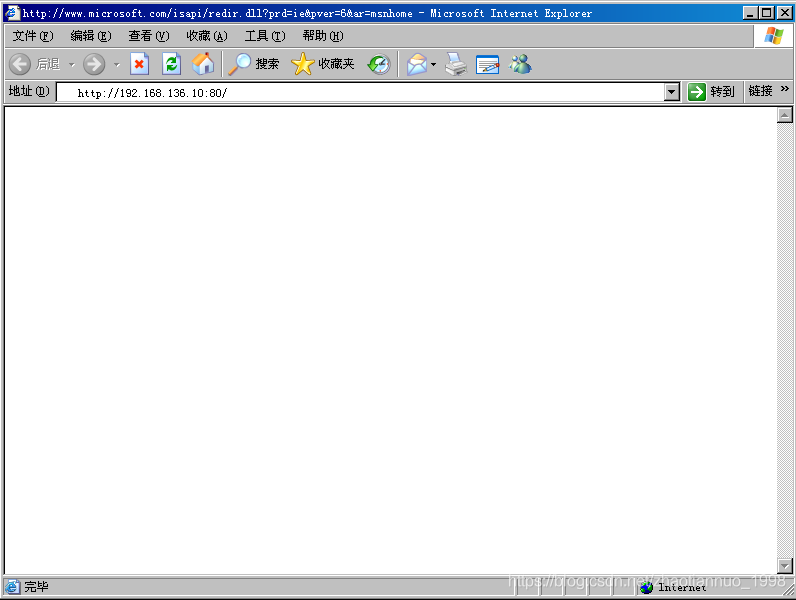Click in the address bar URL field
Screen dimensions: 796x600
point(360,92)
